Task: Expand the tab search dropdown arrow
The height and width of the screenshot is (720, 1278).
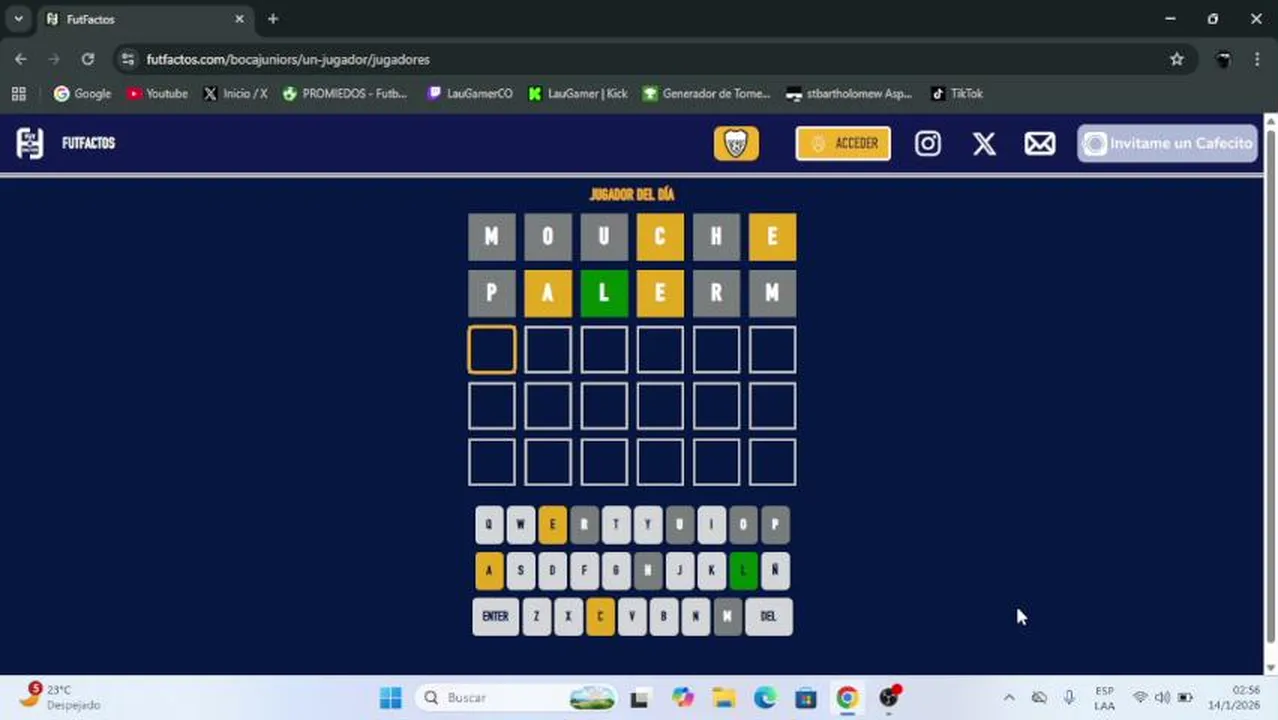Action: pos(18,19)
